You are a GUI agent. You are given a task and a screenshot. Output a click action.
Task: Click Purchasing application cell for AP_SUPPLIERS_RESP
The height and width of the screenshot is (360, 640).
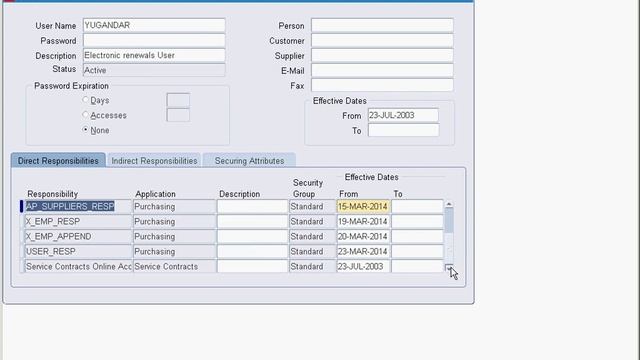click(174, 207)
